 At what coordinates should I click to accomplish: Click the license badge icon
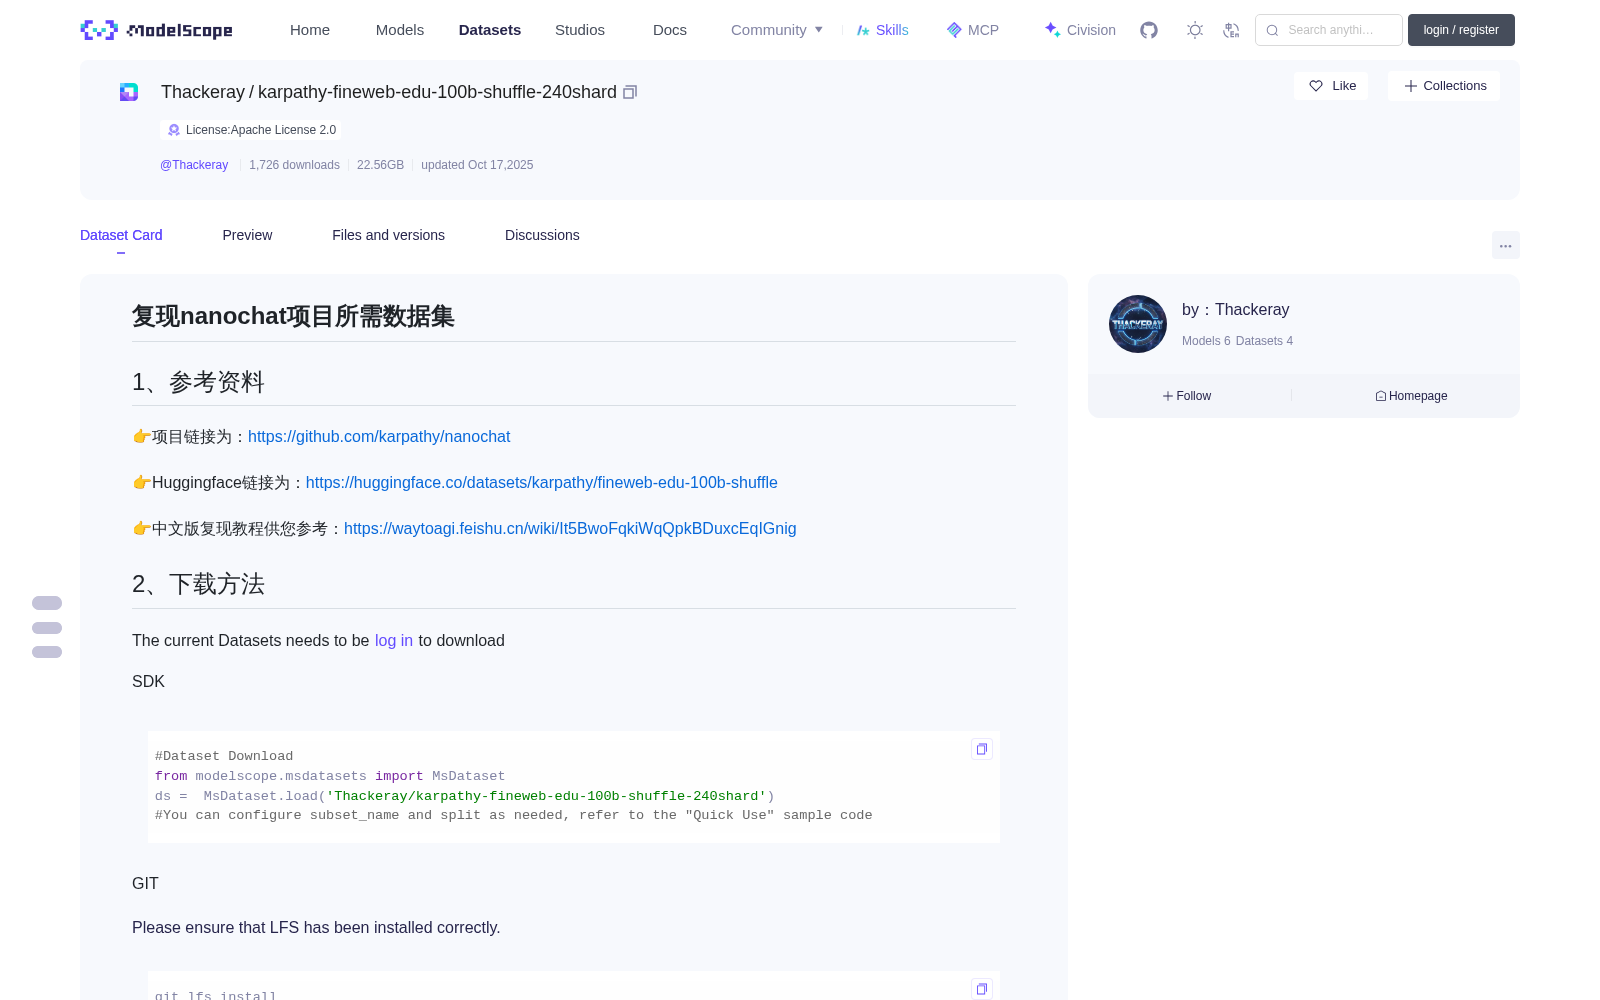[x=174, y=130]
